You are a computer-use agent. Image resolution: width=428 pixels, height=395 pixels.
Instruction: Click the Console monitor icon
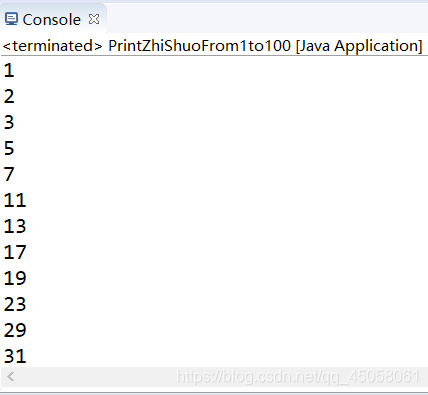point(11,19)
